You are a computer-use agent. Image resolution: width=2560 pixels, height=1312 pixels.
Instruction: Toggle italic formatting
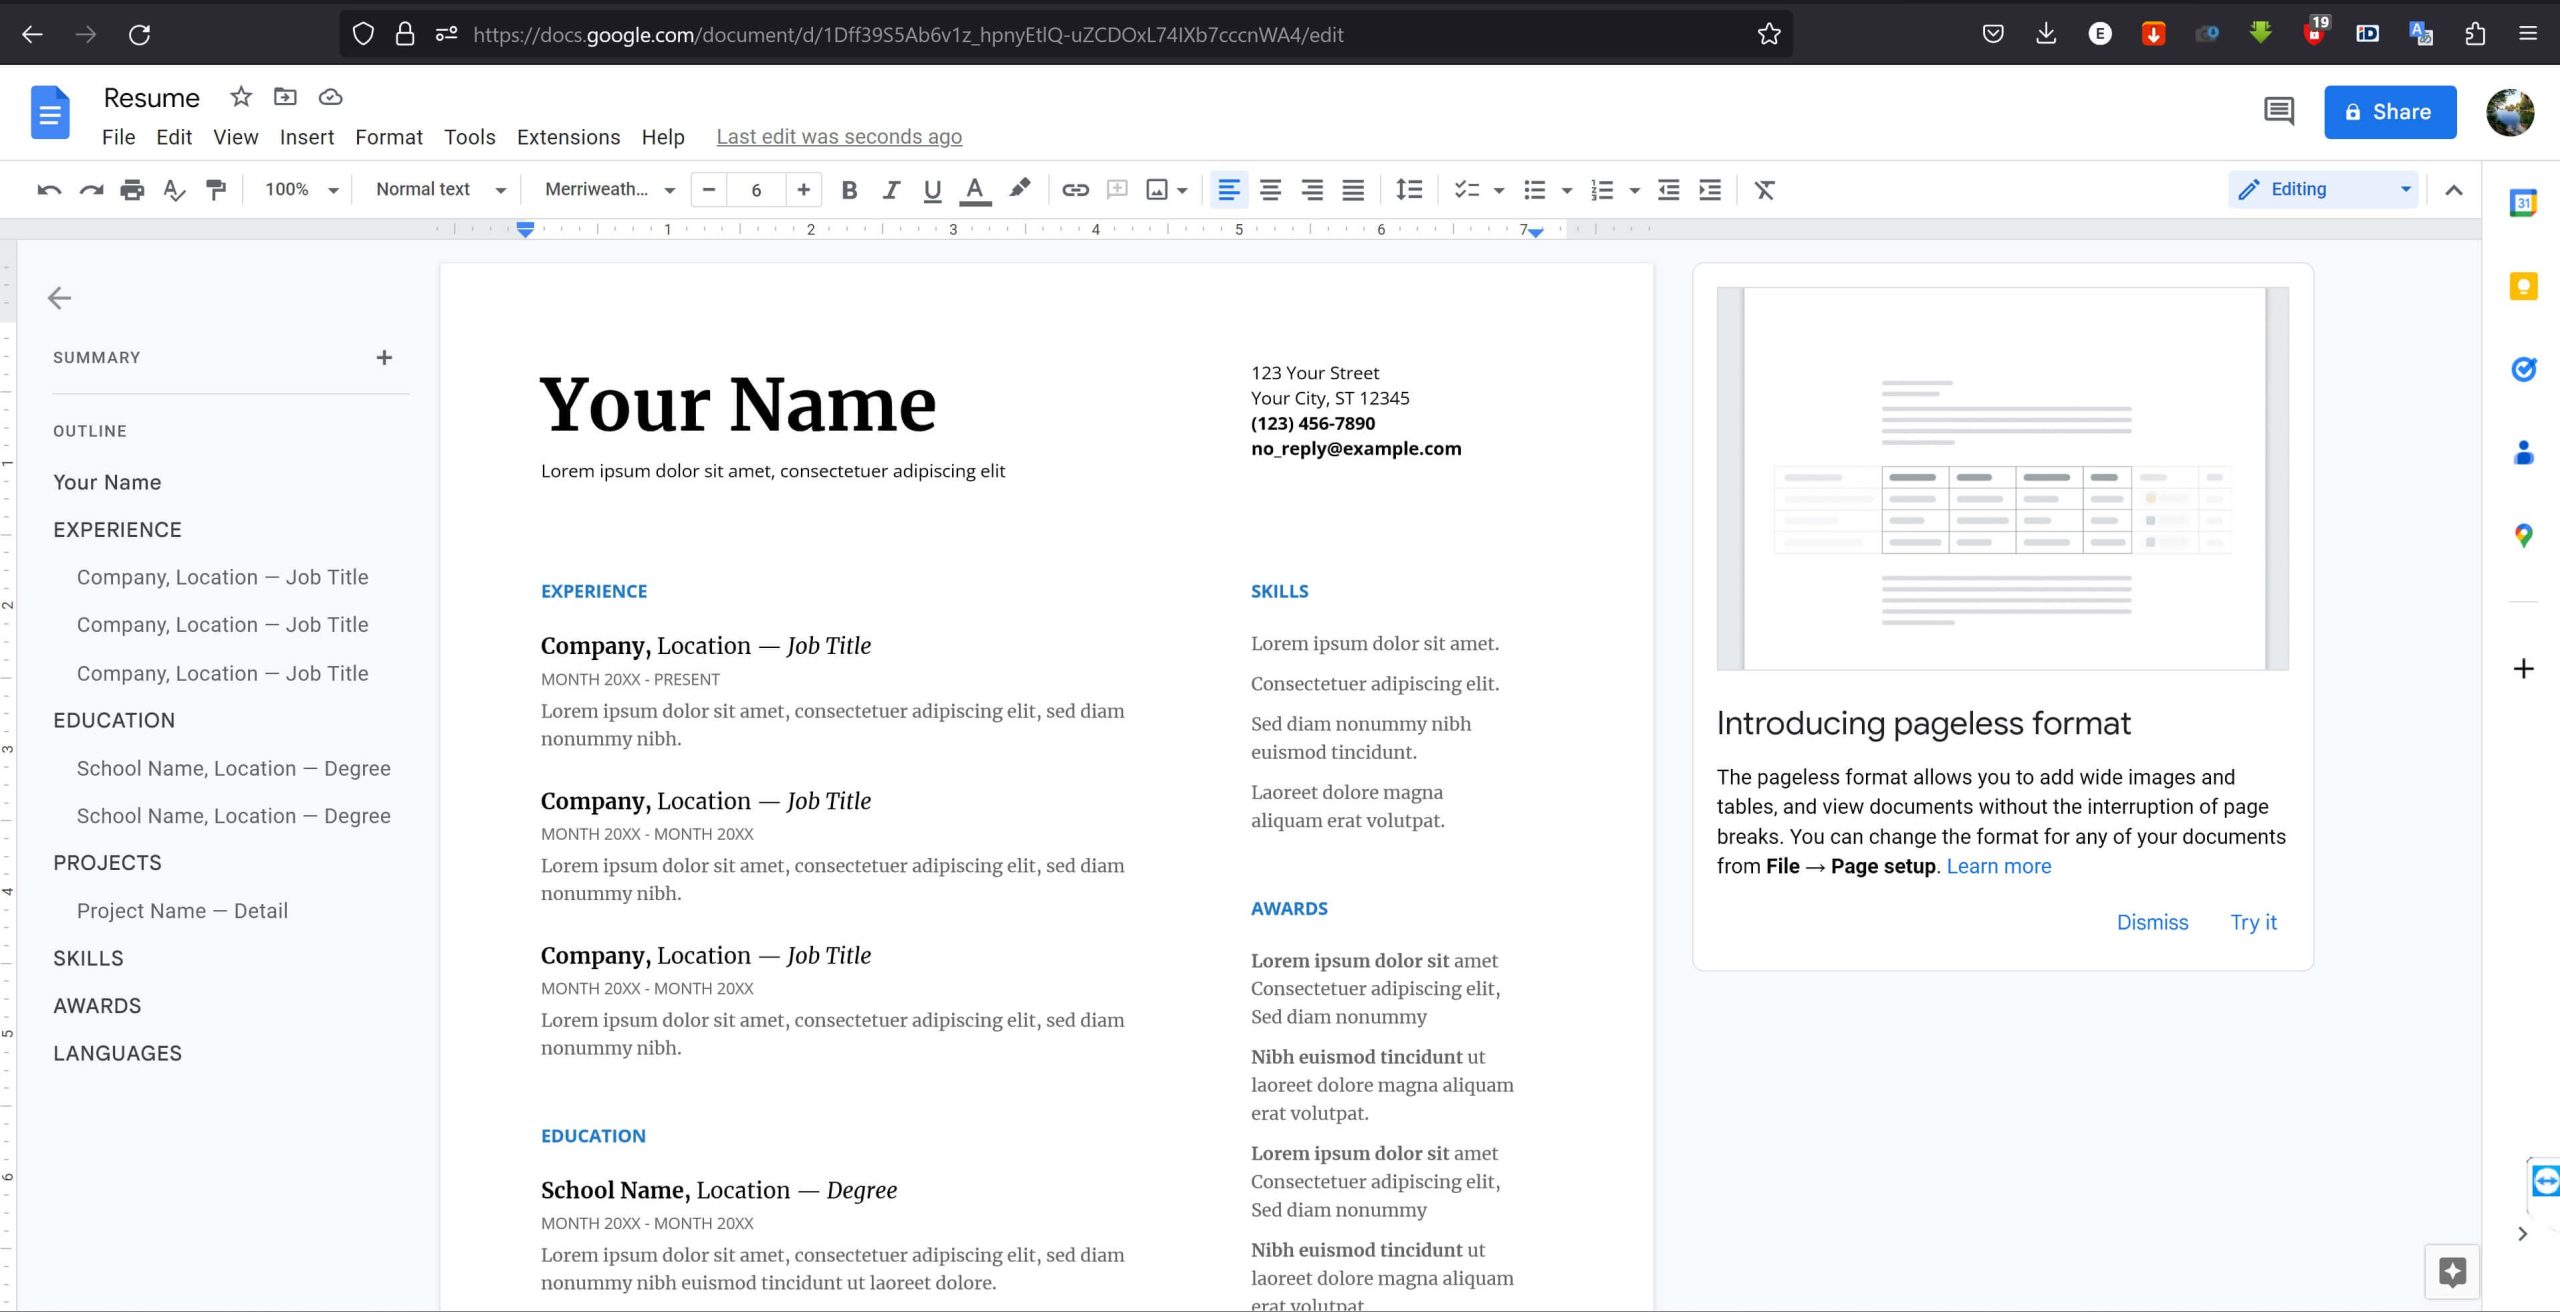pos(891,190)
